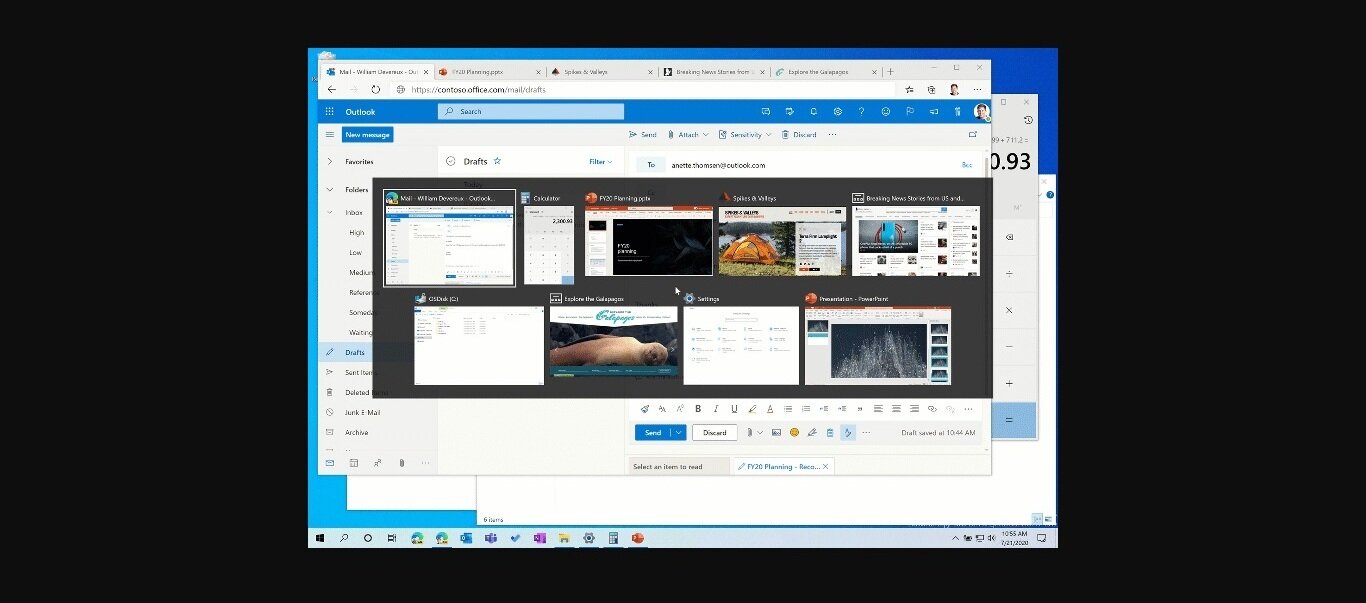Viewport: 1366px width, 603px height.
Task: Toggle the Drafts favorite star
Action: [497, 161]
